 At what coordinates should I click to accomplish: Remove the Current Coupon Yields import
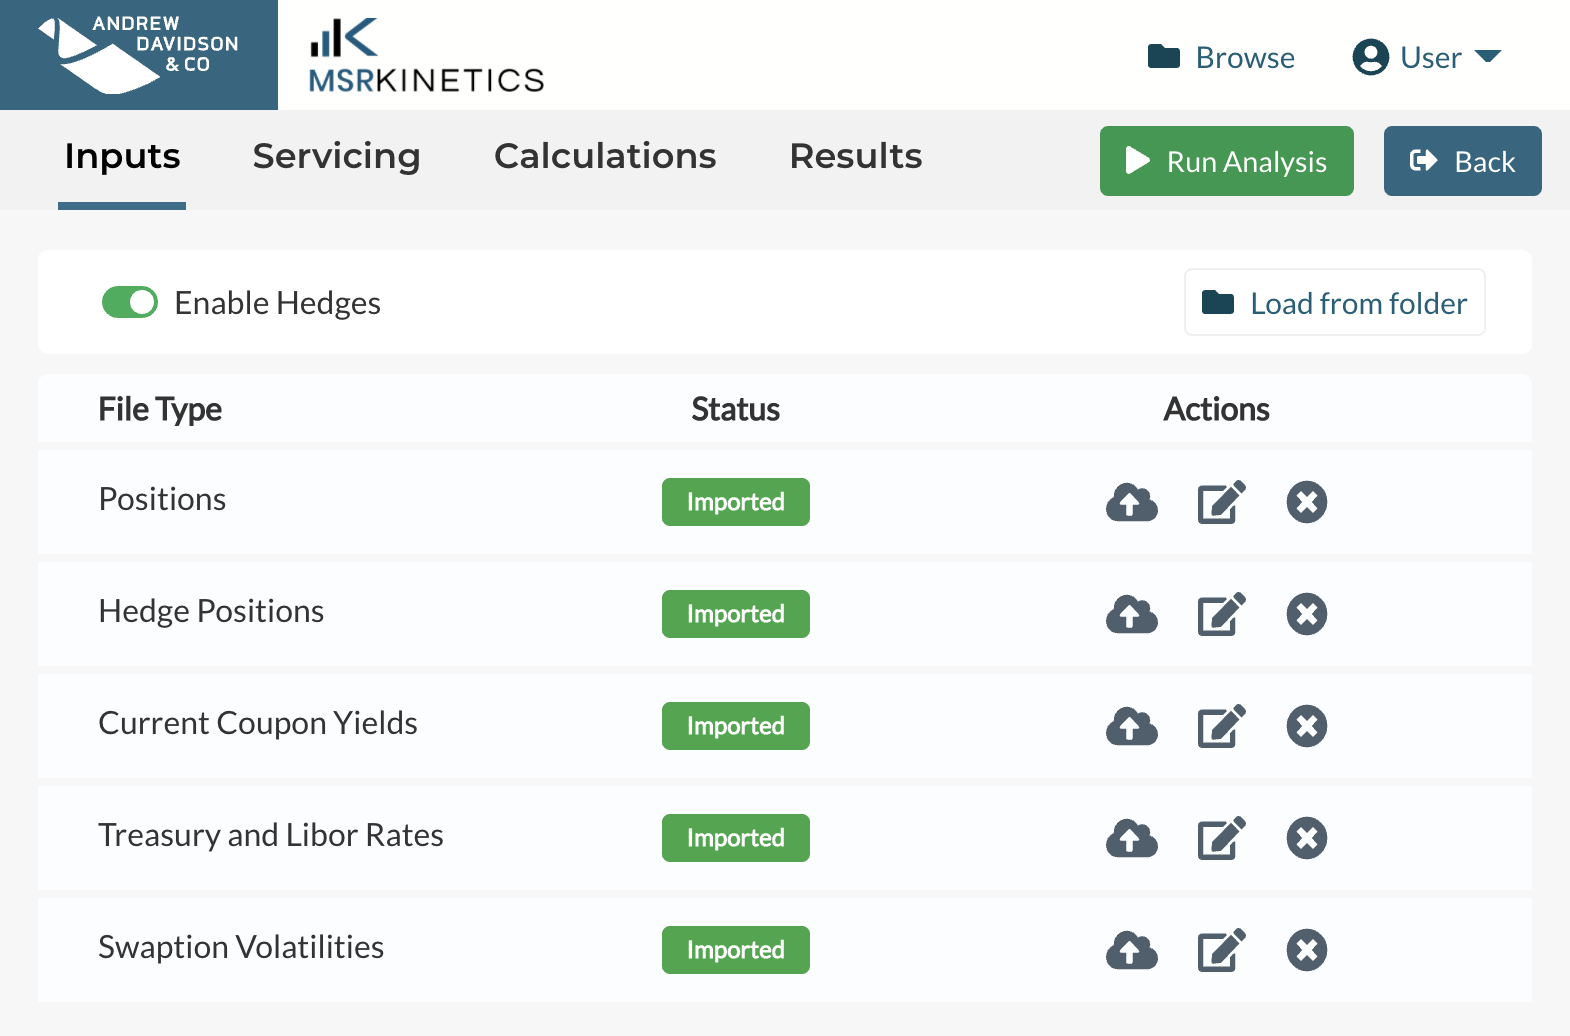(x=1307, y=726)
